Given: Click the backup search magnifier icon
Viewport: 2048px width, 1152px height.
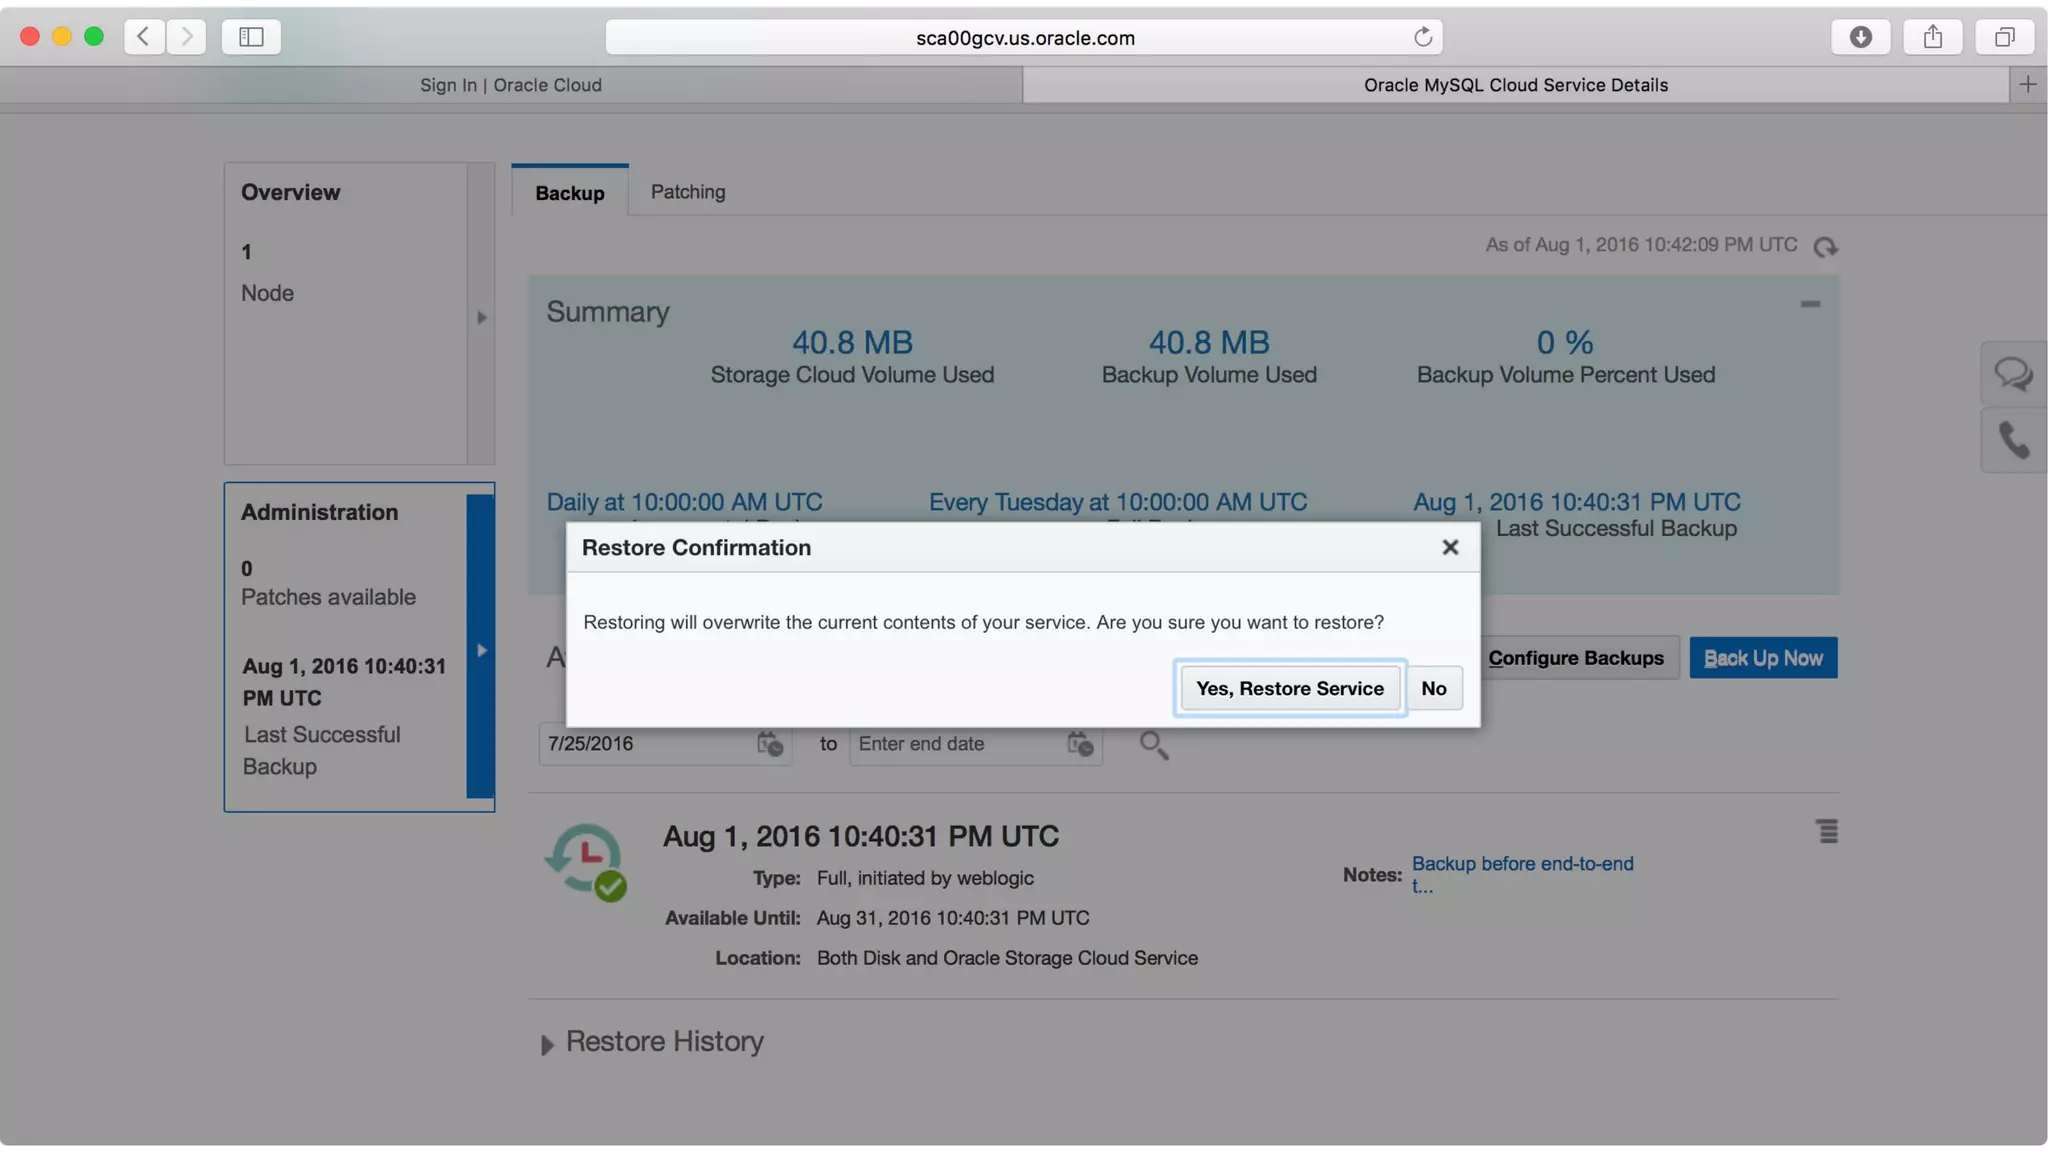Looking at the screenshot, I should point(1153,745).
